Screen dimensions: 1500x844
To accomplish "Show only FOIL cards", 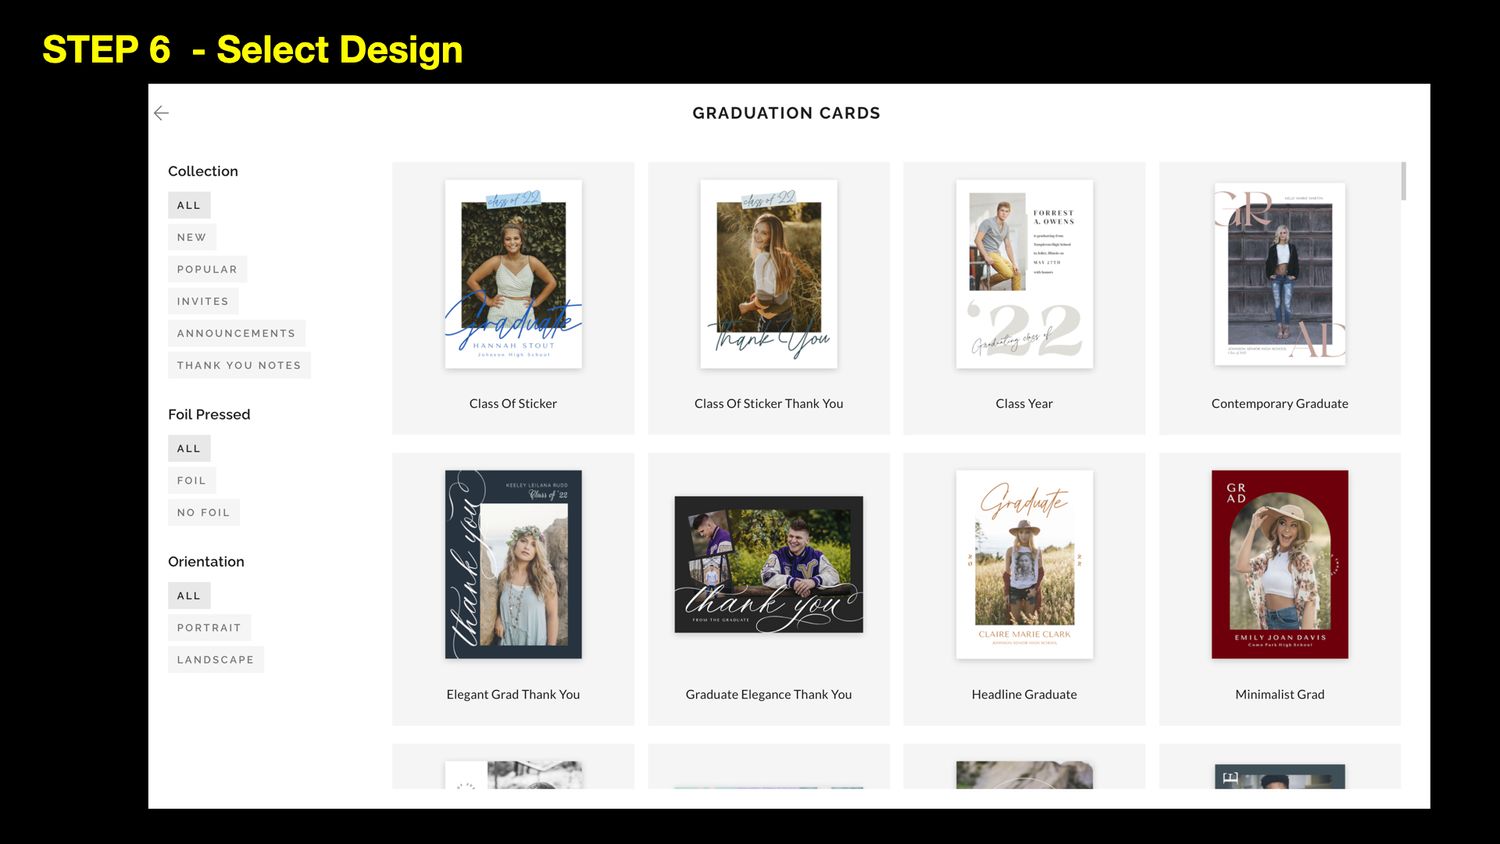I will pyautogui.click(x=192, y=480).
